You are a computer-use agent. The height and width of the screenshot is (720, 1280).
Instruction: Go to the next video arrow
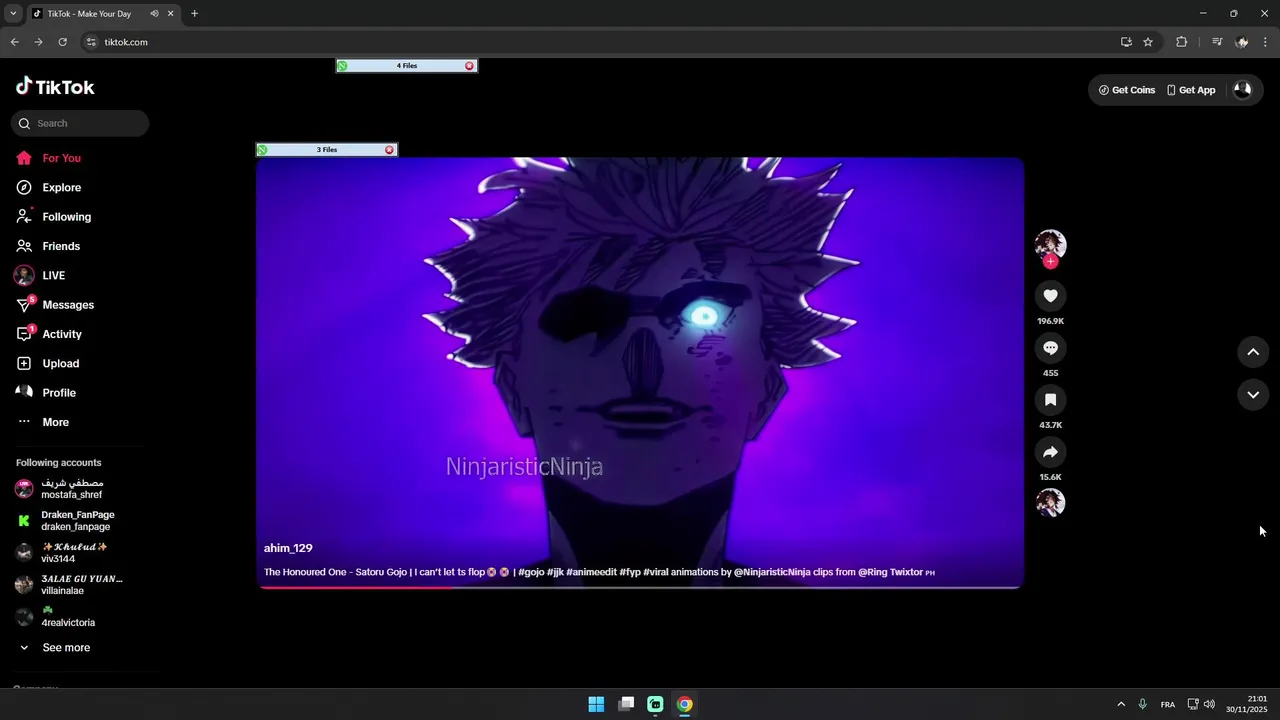point(1253,395)
